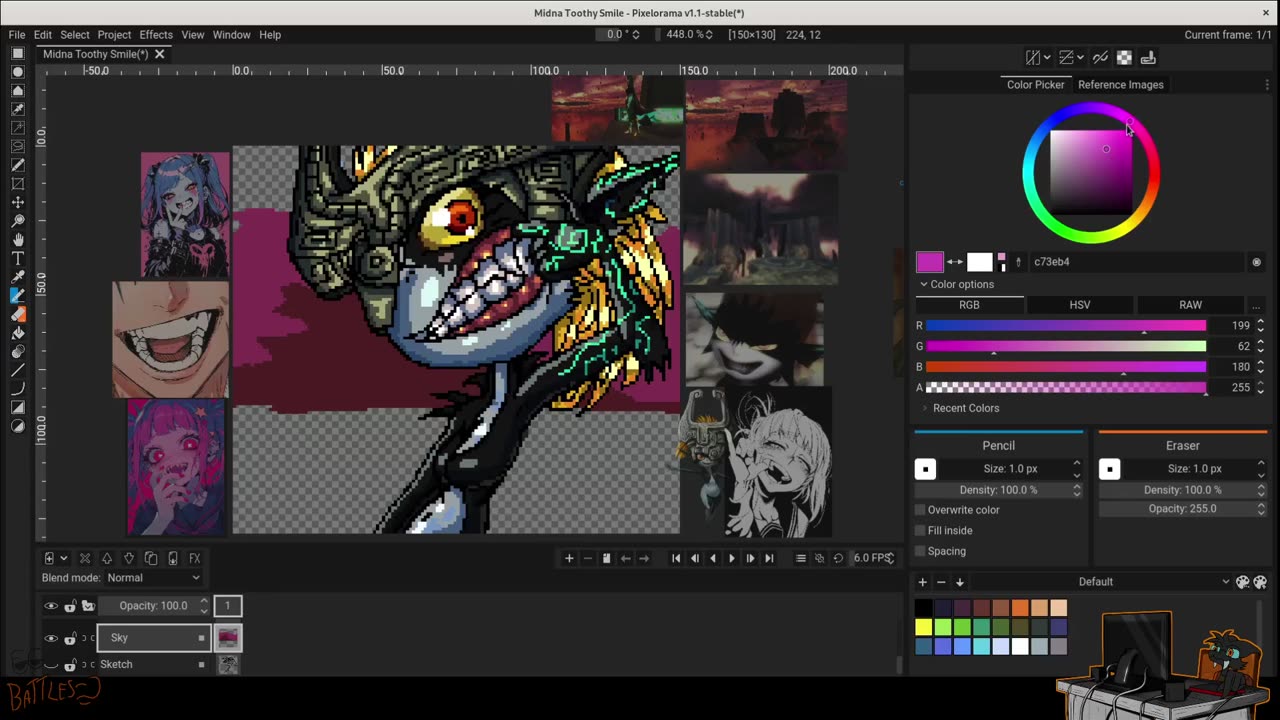Select the Move tool
Screen dimensions: 1280x720
tap(18, 203)
